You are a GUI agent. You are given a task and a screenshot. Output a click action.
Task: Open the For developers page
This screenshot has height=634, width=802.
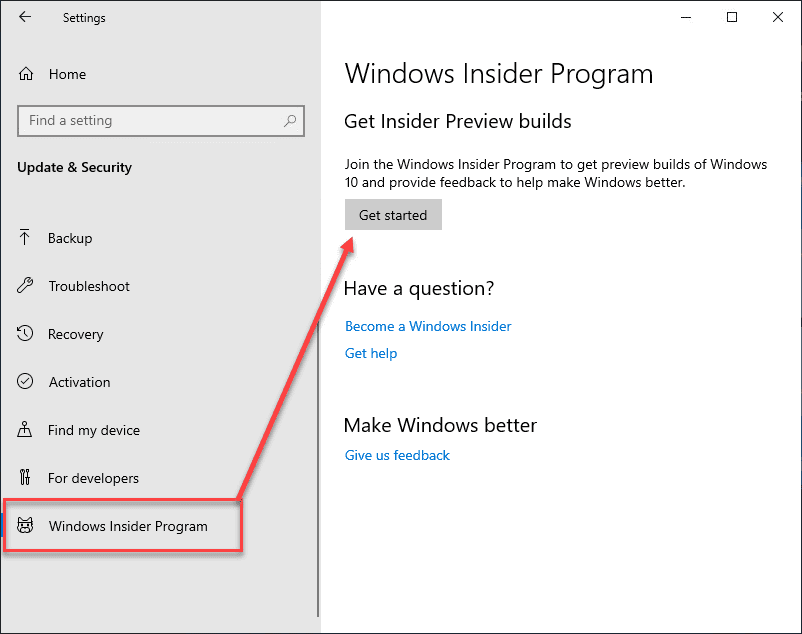93,478
